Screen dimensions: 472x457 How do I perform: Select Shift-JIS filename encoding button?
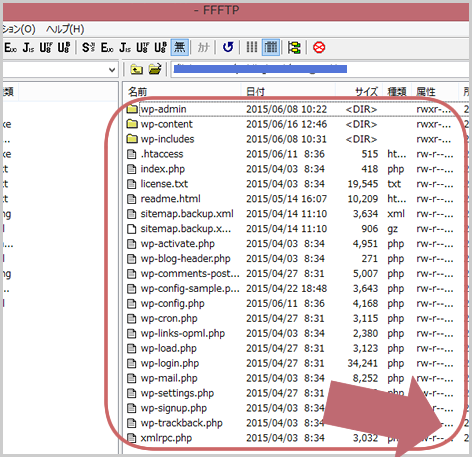pos(88,48)
